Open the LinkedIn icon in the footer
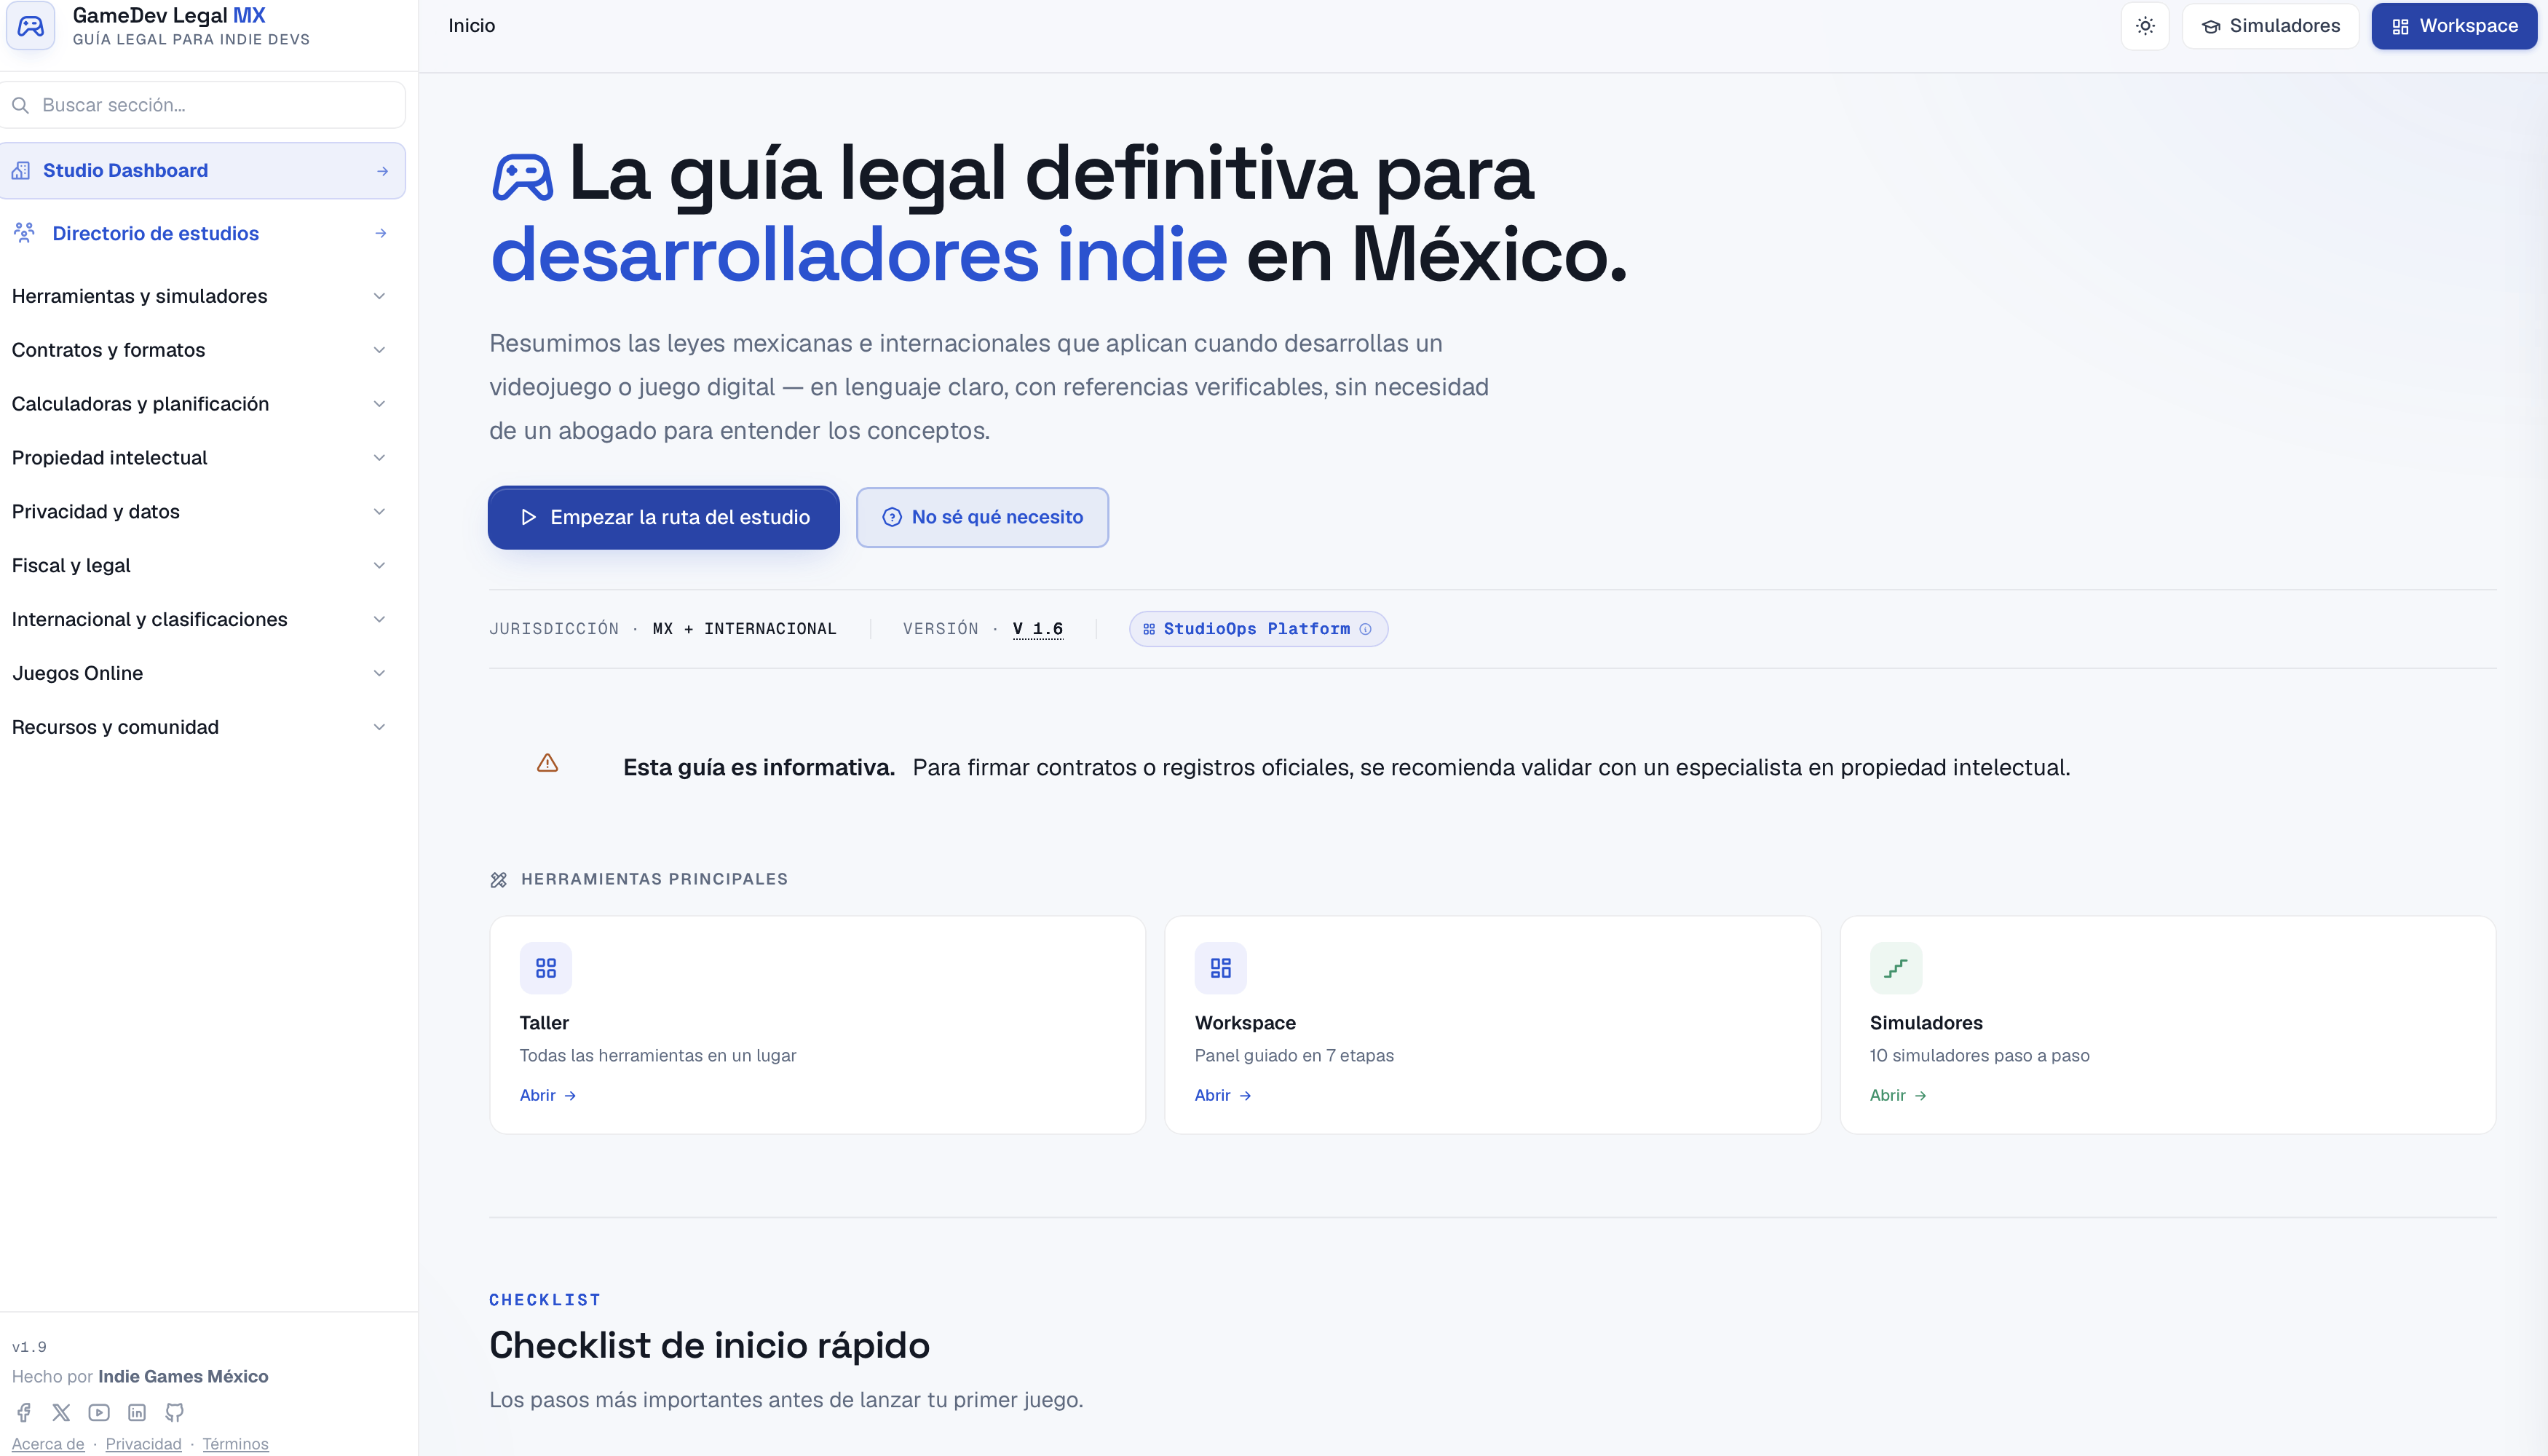The width and height of the screenshot is (2548, 1456). click(x=137, y=1413)
